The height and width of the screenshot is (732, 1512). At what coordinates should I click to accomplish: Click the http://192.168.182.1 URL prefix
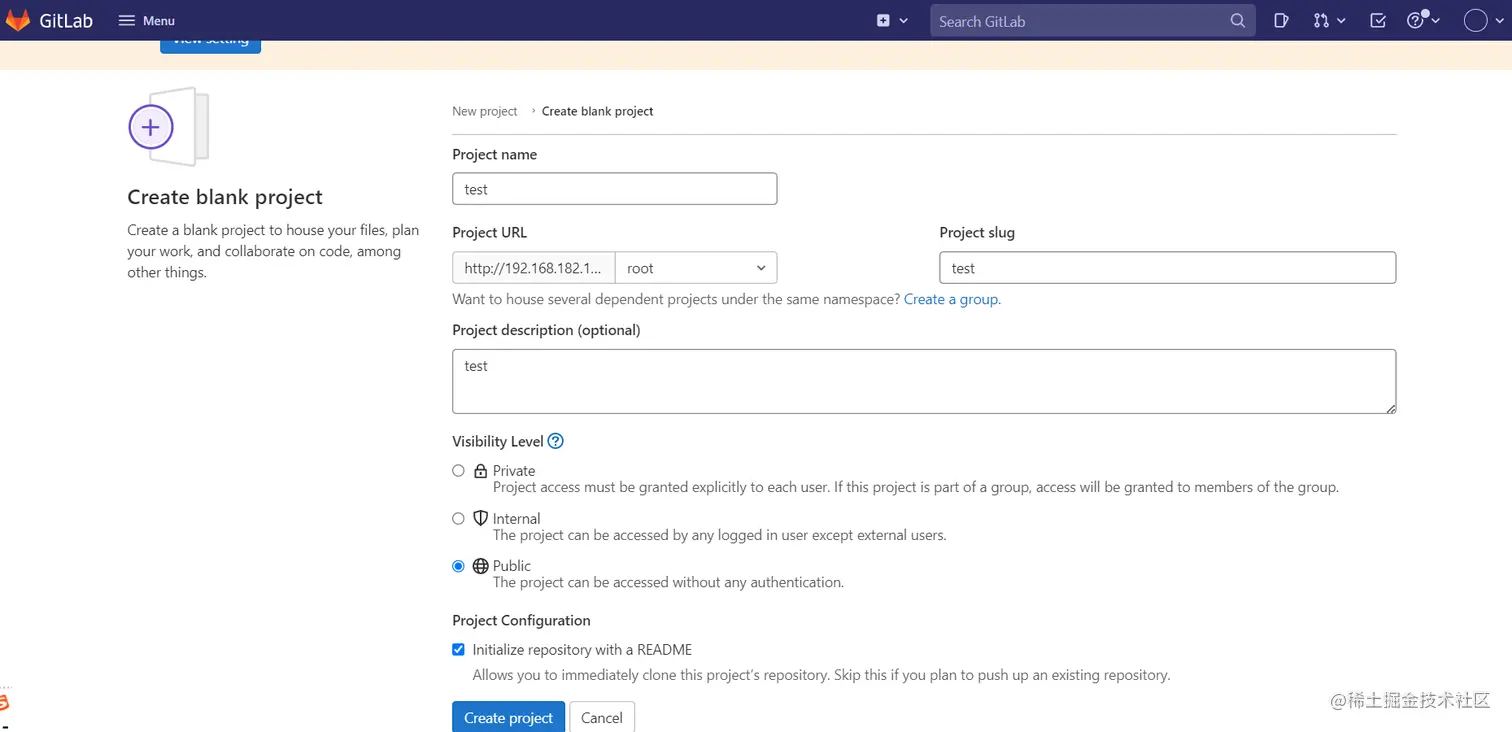pyautogui.click(x=533, y=268)
